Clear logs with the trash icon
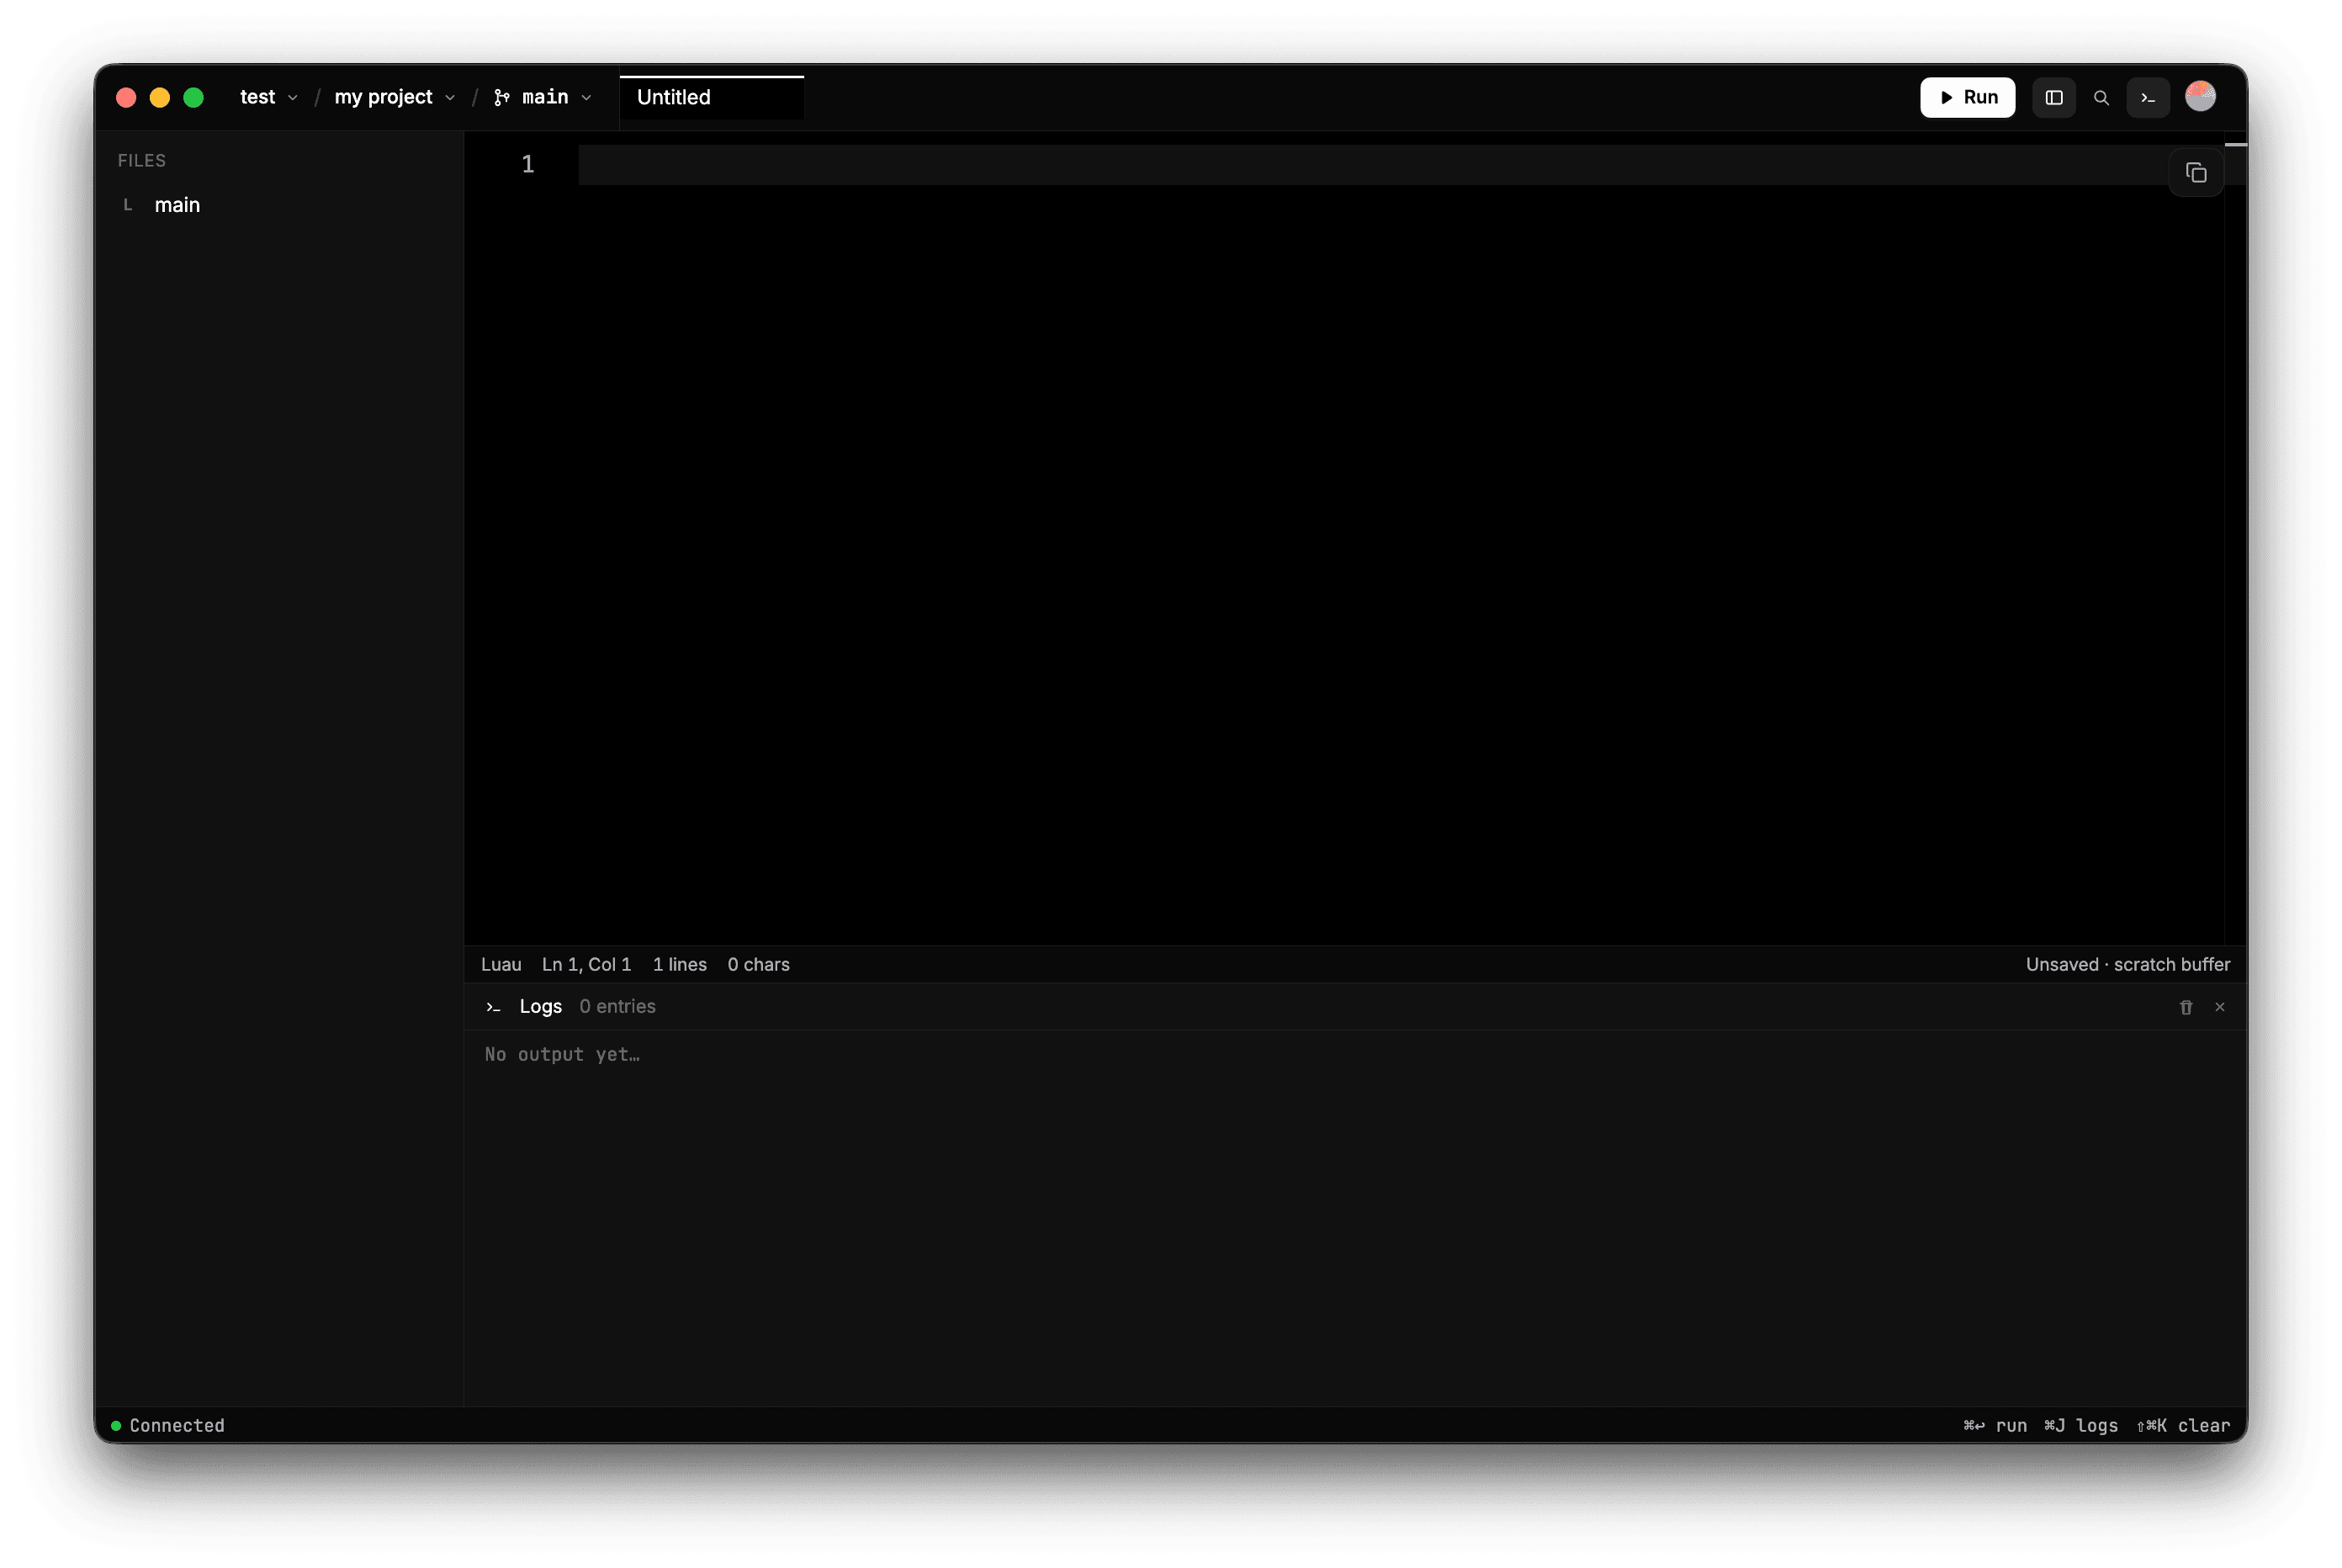The image size is (2342, 1568). pyautogui.click(x=2185, y=1007)
